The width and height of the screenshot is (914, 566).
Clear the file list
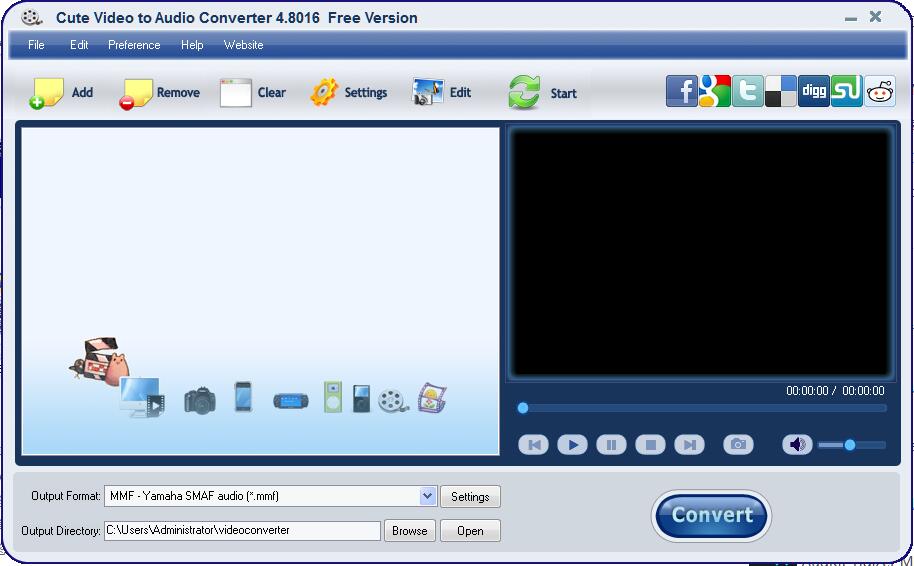click(x=235, y=93)
